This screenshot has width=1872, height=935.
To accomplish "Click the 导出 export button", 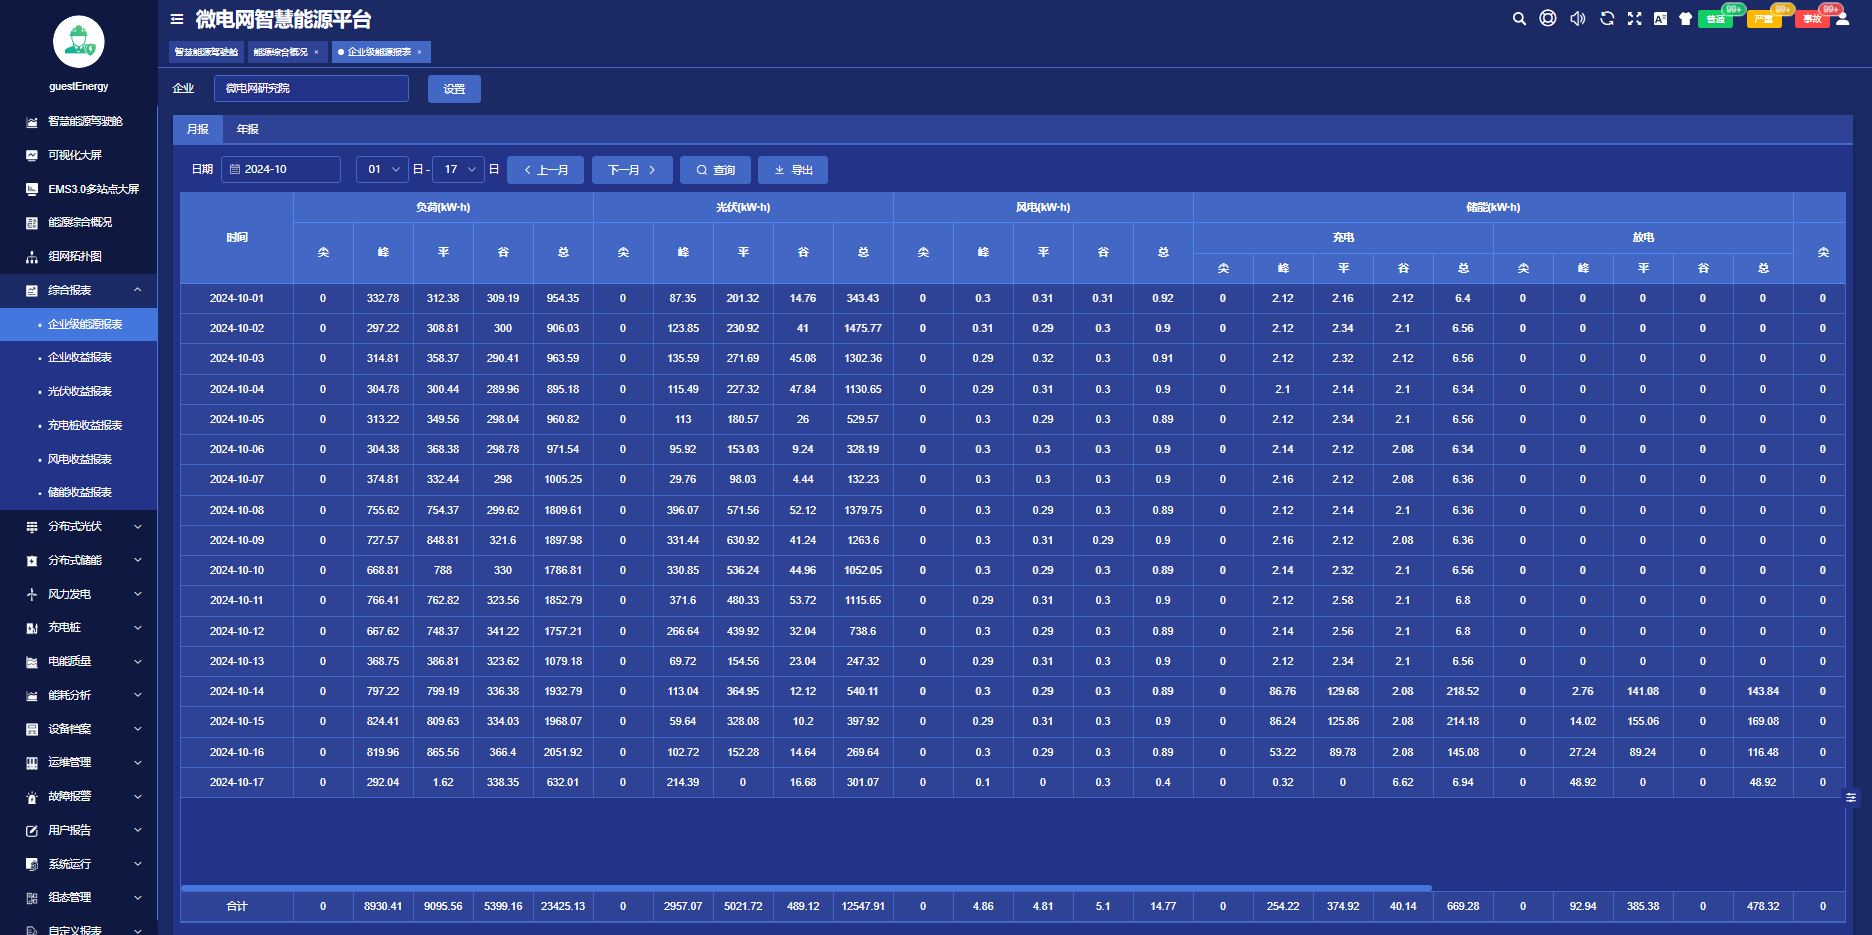I will point(792,170).
